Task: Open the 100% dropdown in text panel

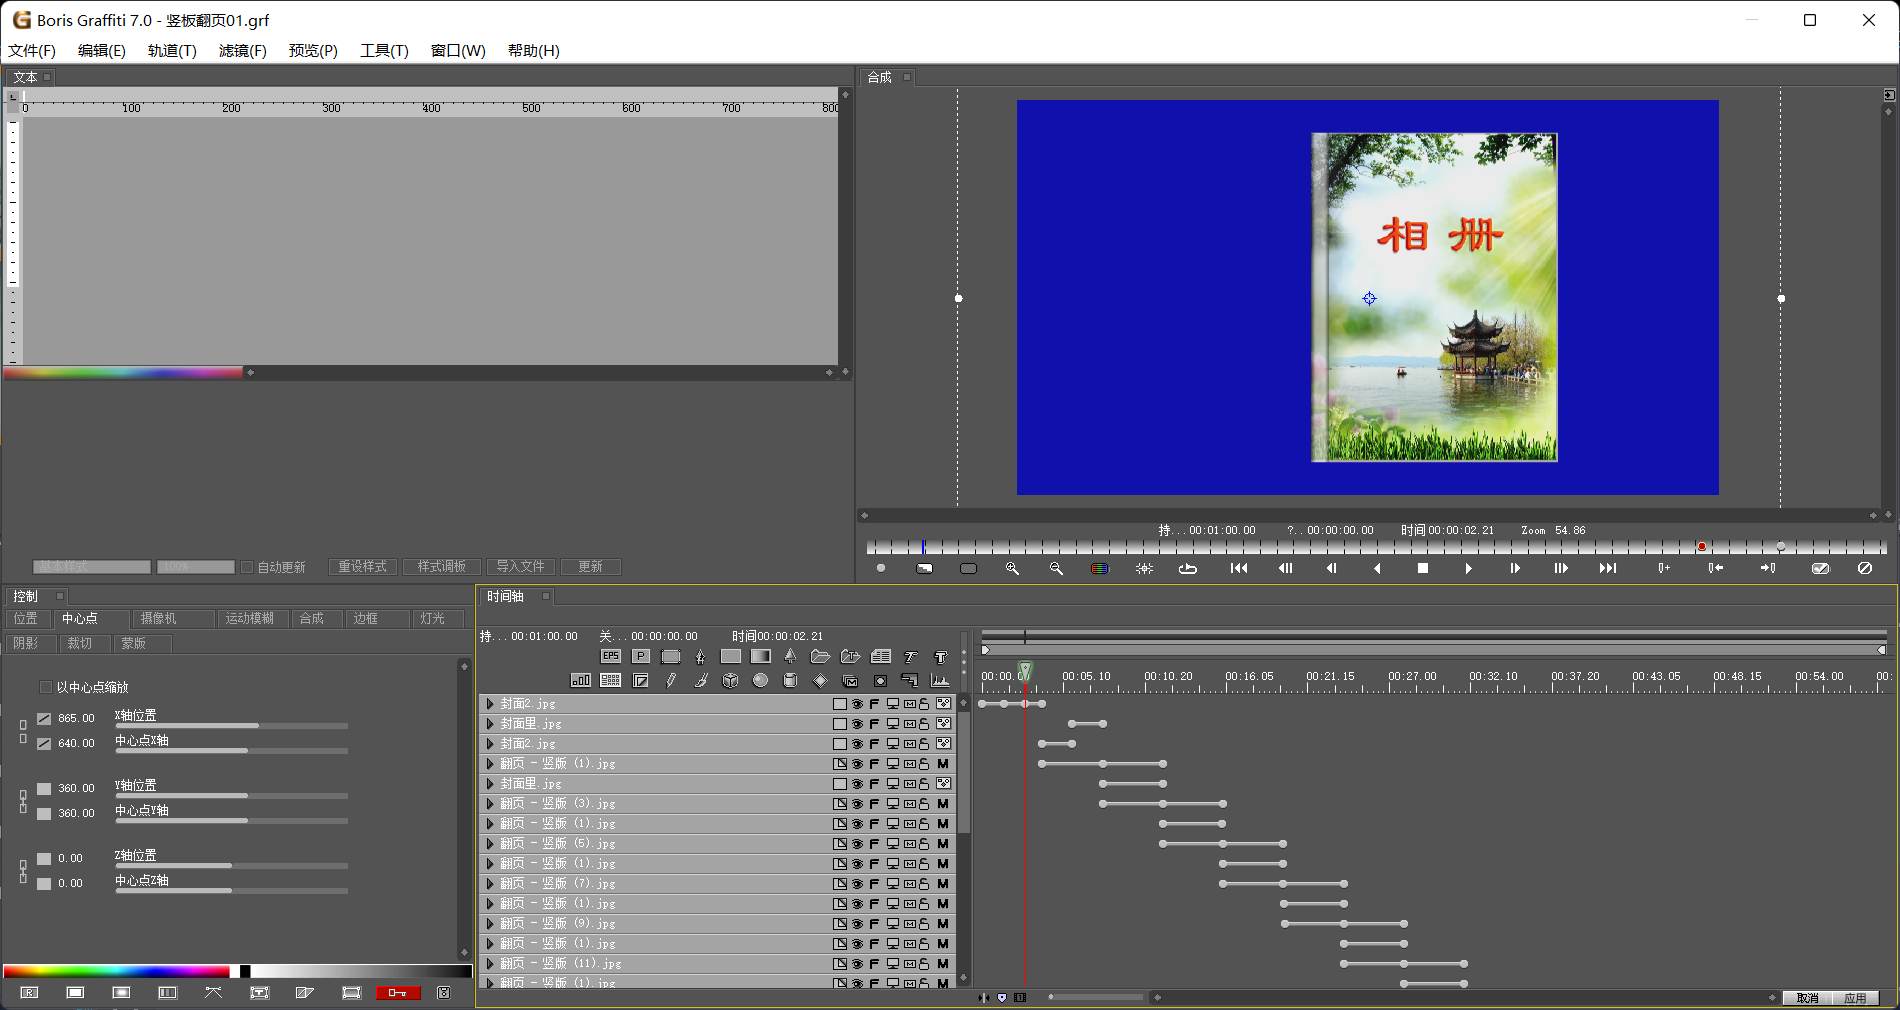Action: pos(196,567)
